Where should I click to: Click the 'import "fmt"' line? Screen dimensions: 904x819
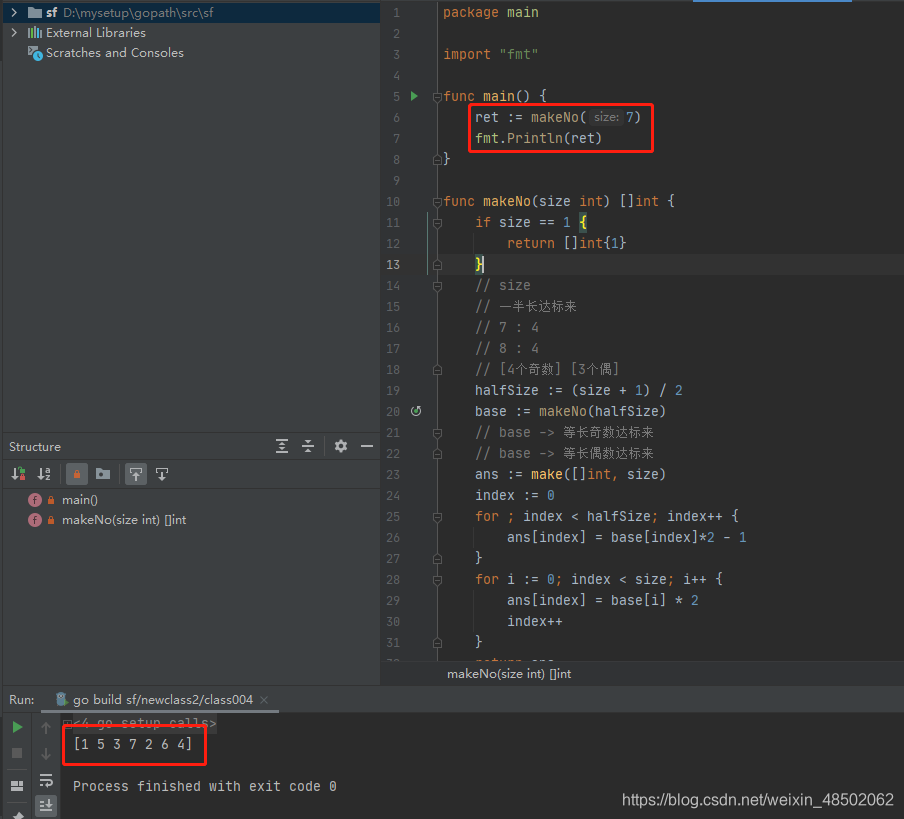490,54
